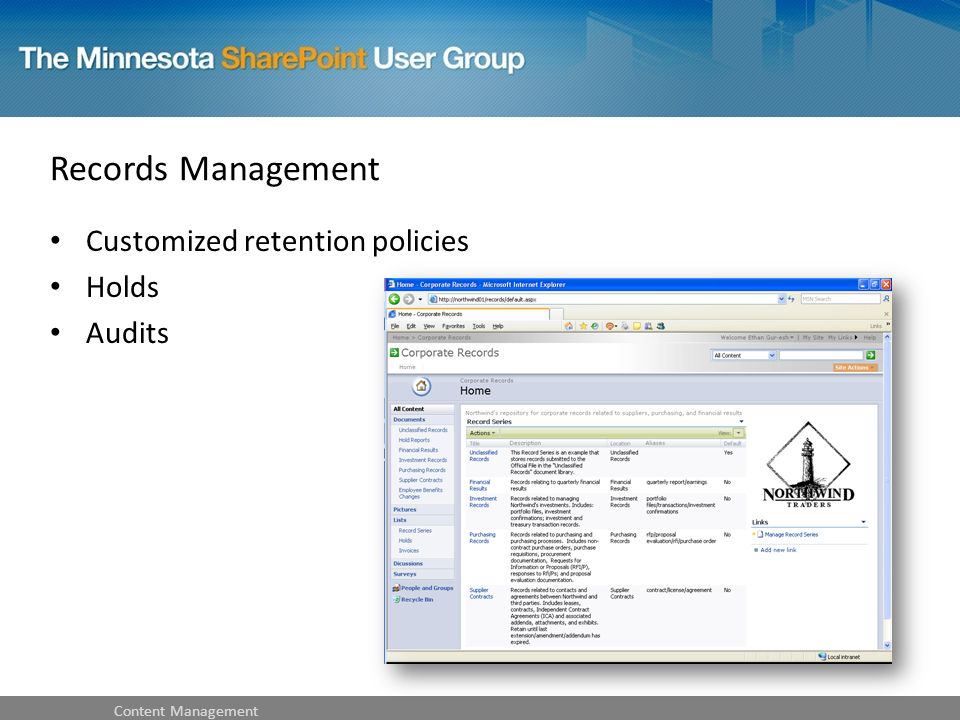Click the refresh arrows beside the address bar
The image size is (960, 720).
click(x=791, y=299)
